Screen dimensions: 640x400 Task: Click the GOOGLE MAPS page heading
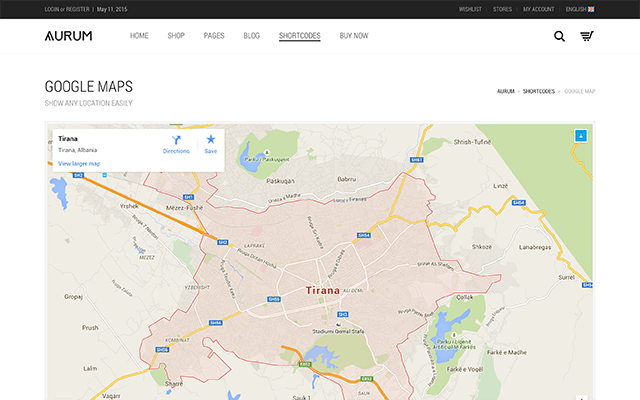(x=89, y=87)
